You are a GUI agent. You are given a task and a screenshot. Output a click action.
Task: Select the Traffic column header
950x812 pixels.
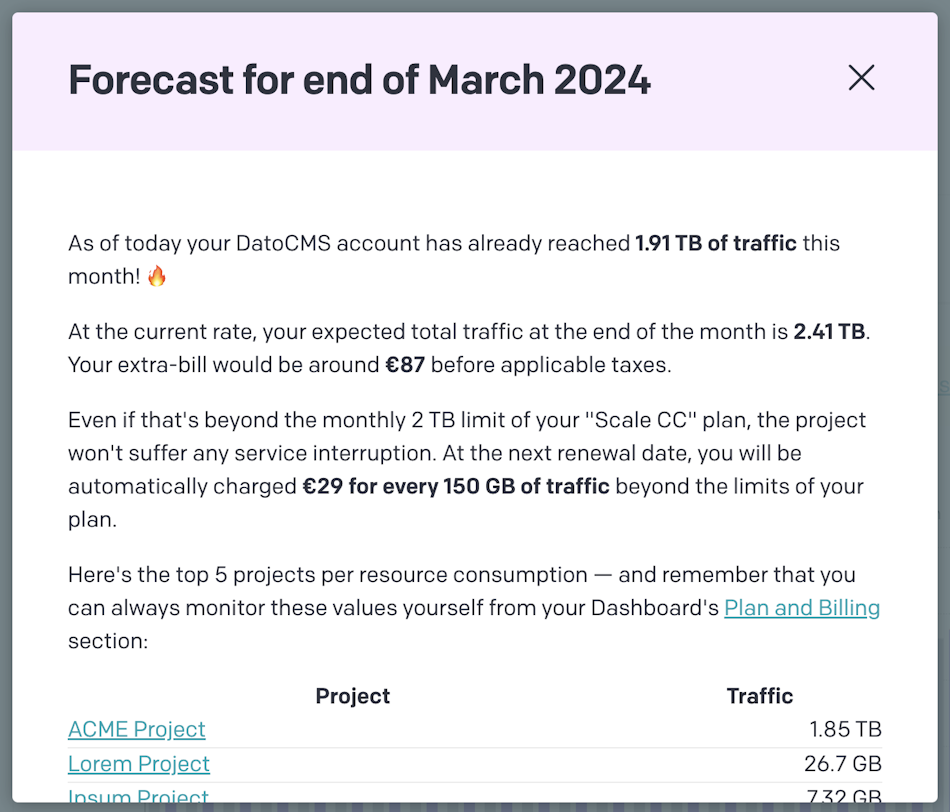click(x=759, y=695)
